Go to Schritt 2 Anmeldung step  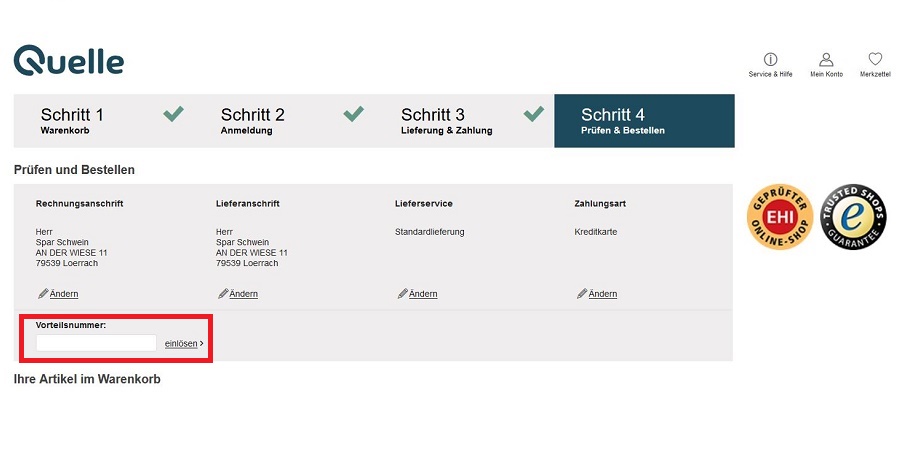point(284,121)
